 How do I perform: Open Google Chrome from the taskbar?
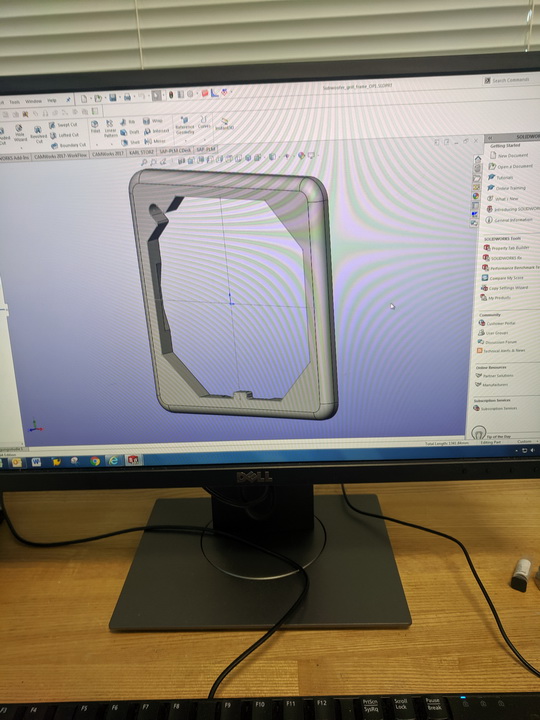[x=95, y=461]
